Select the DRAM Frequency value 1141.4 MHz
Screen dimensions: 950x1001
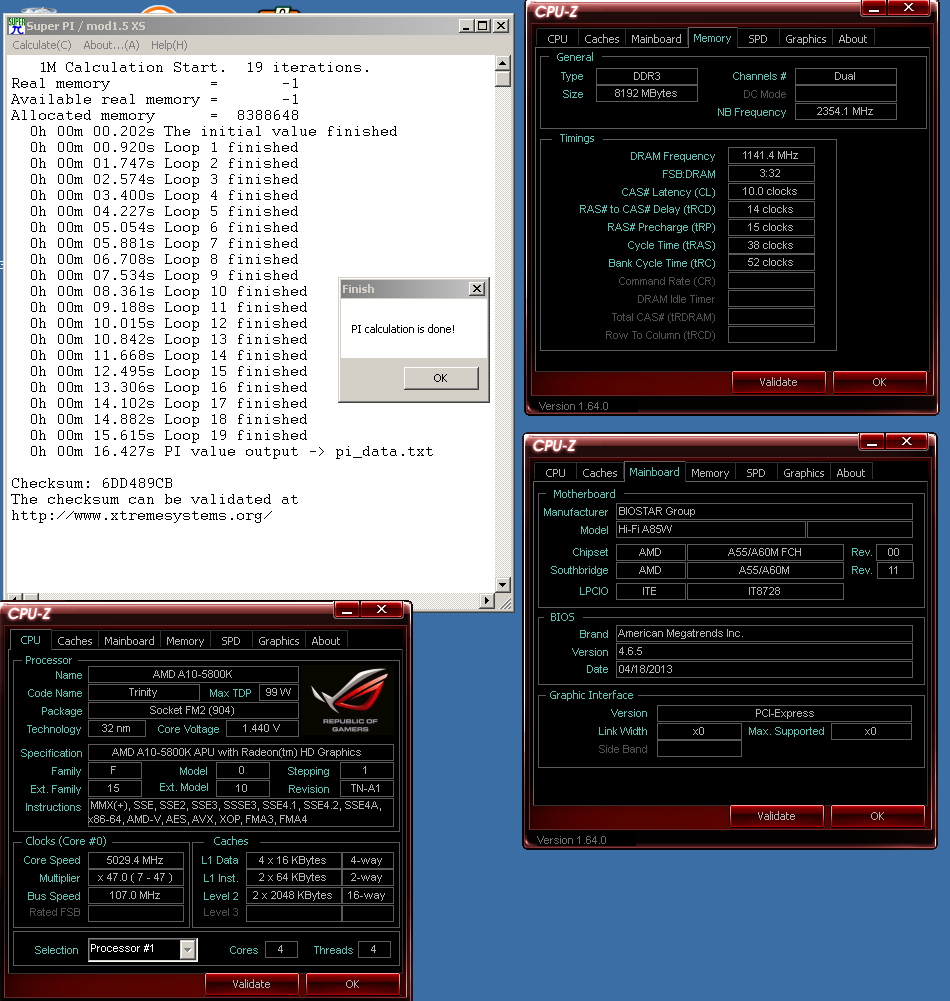point(771,155)
